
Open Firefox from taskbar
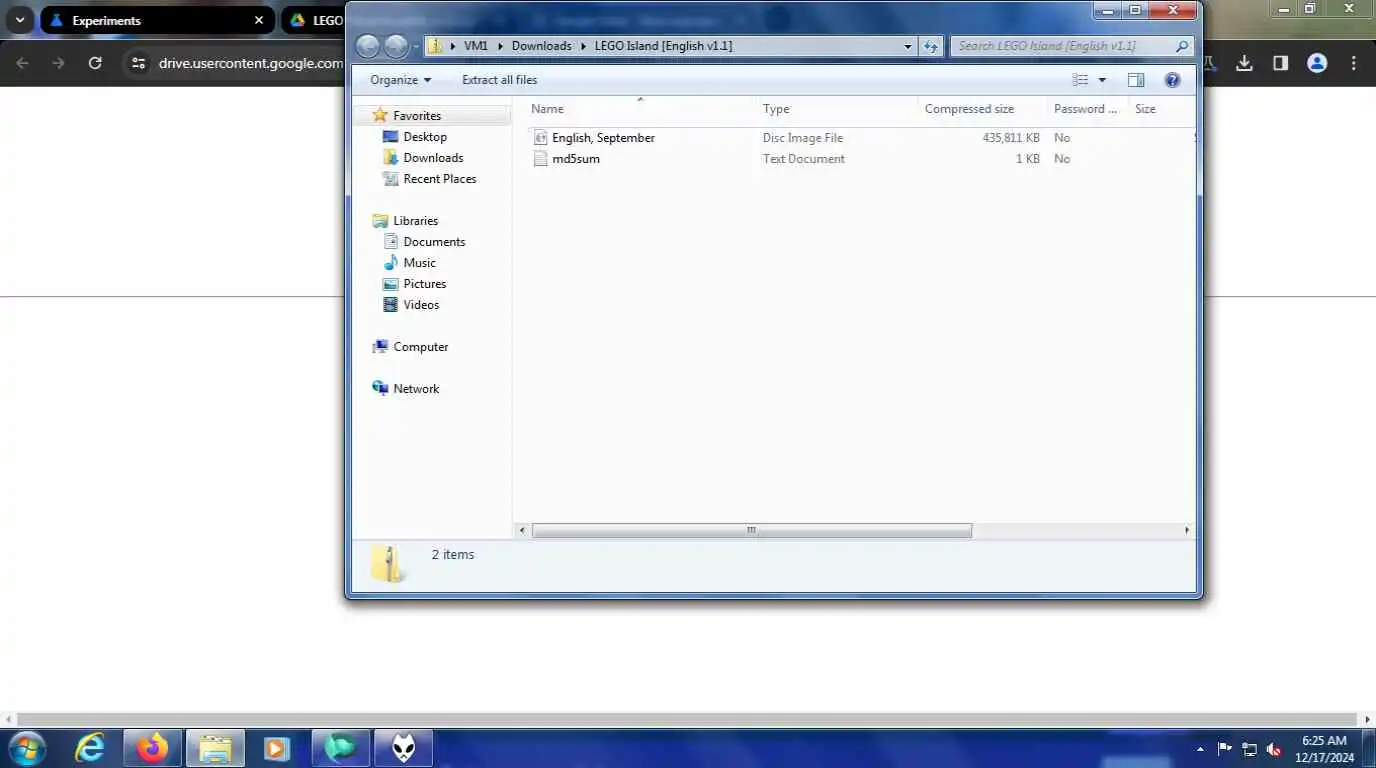(x=153, y=748)
